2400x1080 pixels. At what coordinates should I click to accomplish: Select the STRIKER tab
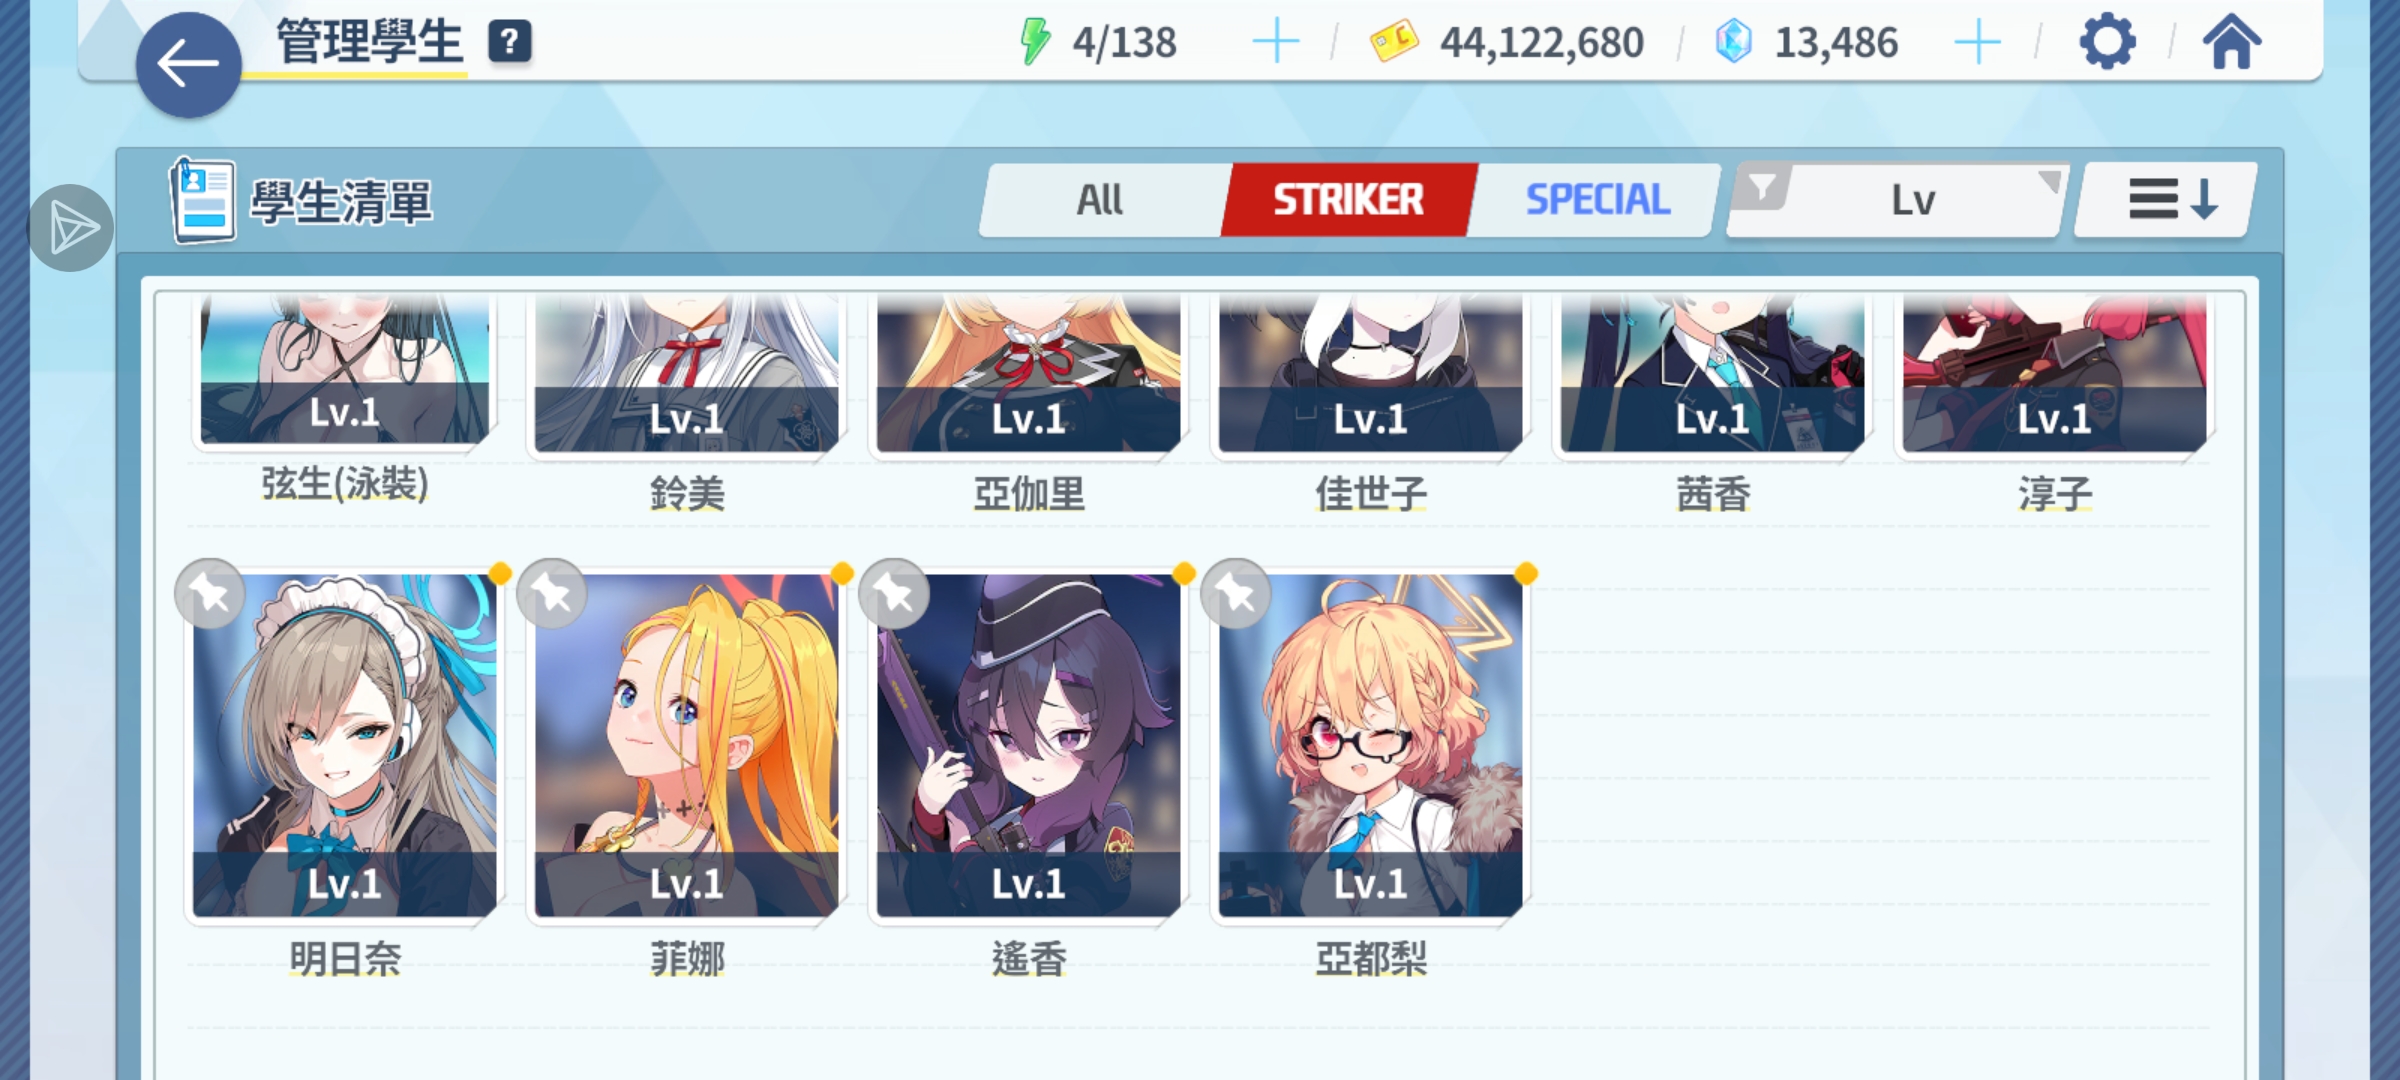[1348, 200]
